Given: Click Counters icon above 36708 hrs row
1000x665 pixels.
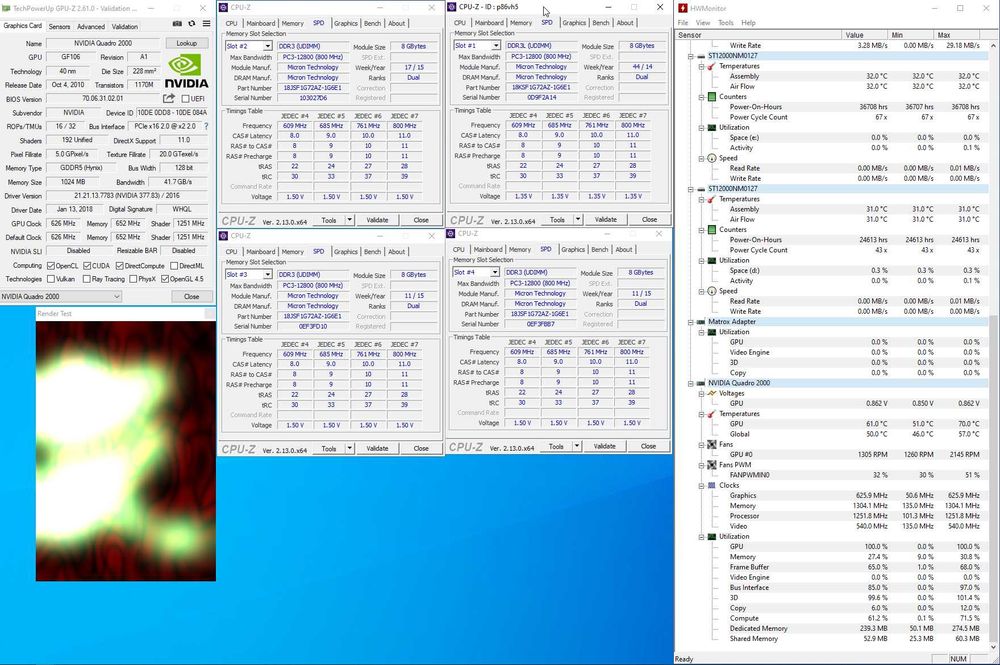Looking at the screenshot, I should click(x=712, y=97).
